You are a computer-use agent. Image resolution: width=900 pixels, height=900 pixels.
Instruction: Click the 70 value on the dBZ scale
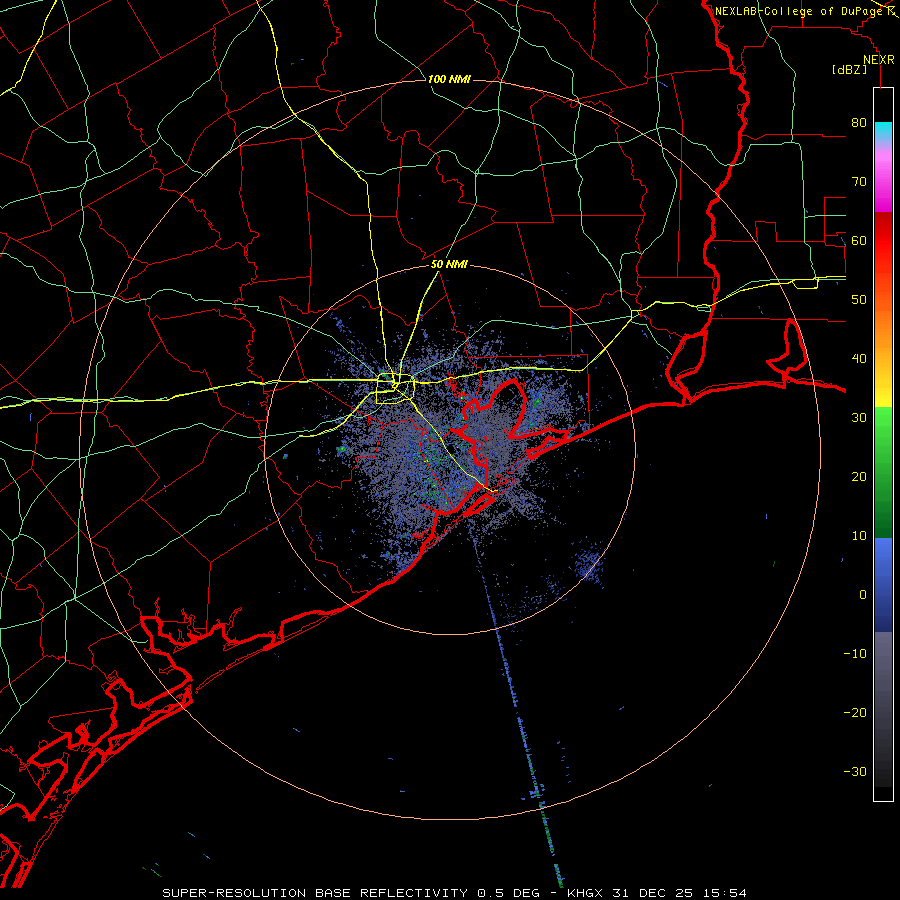click(859, 181)
